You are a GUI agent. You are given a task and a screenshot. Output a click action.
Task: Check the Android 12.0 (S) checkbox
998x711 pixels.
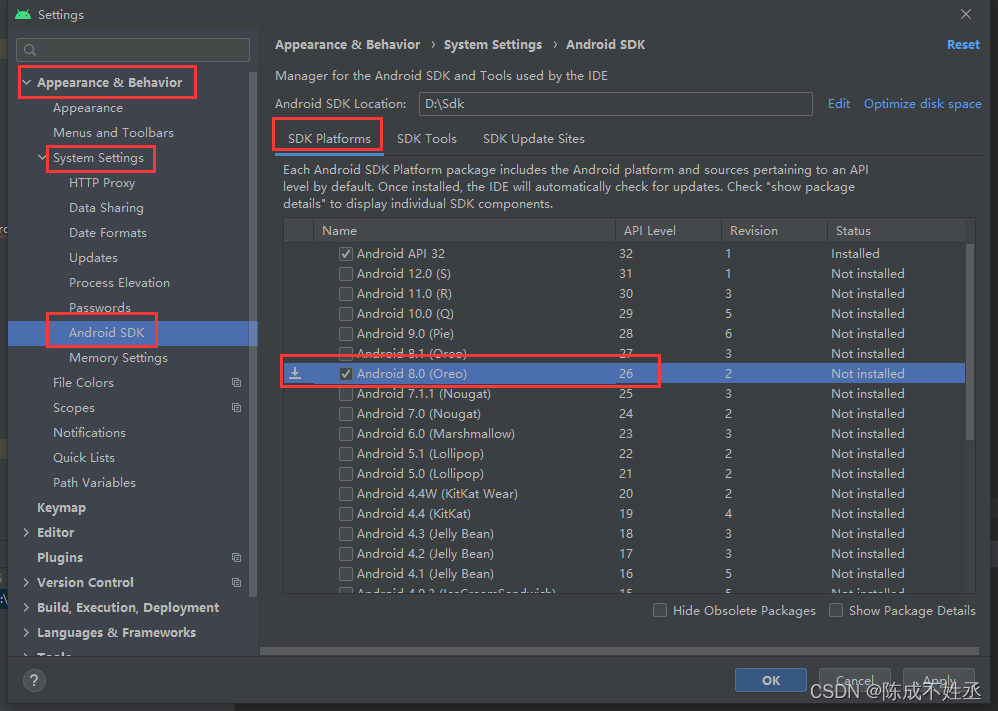tap(346, 274)
